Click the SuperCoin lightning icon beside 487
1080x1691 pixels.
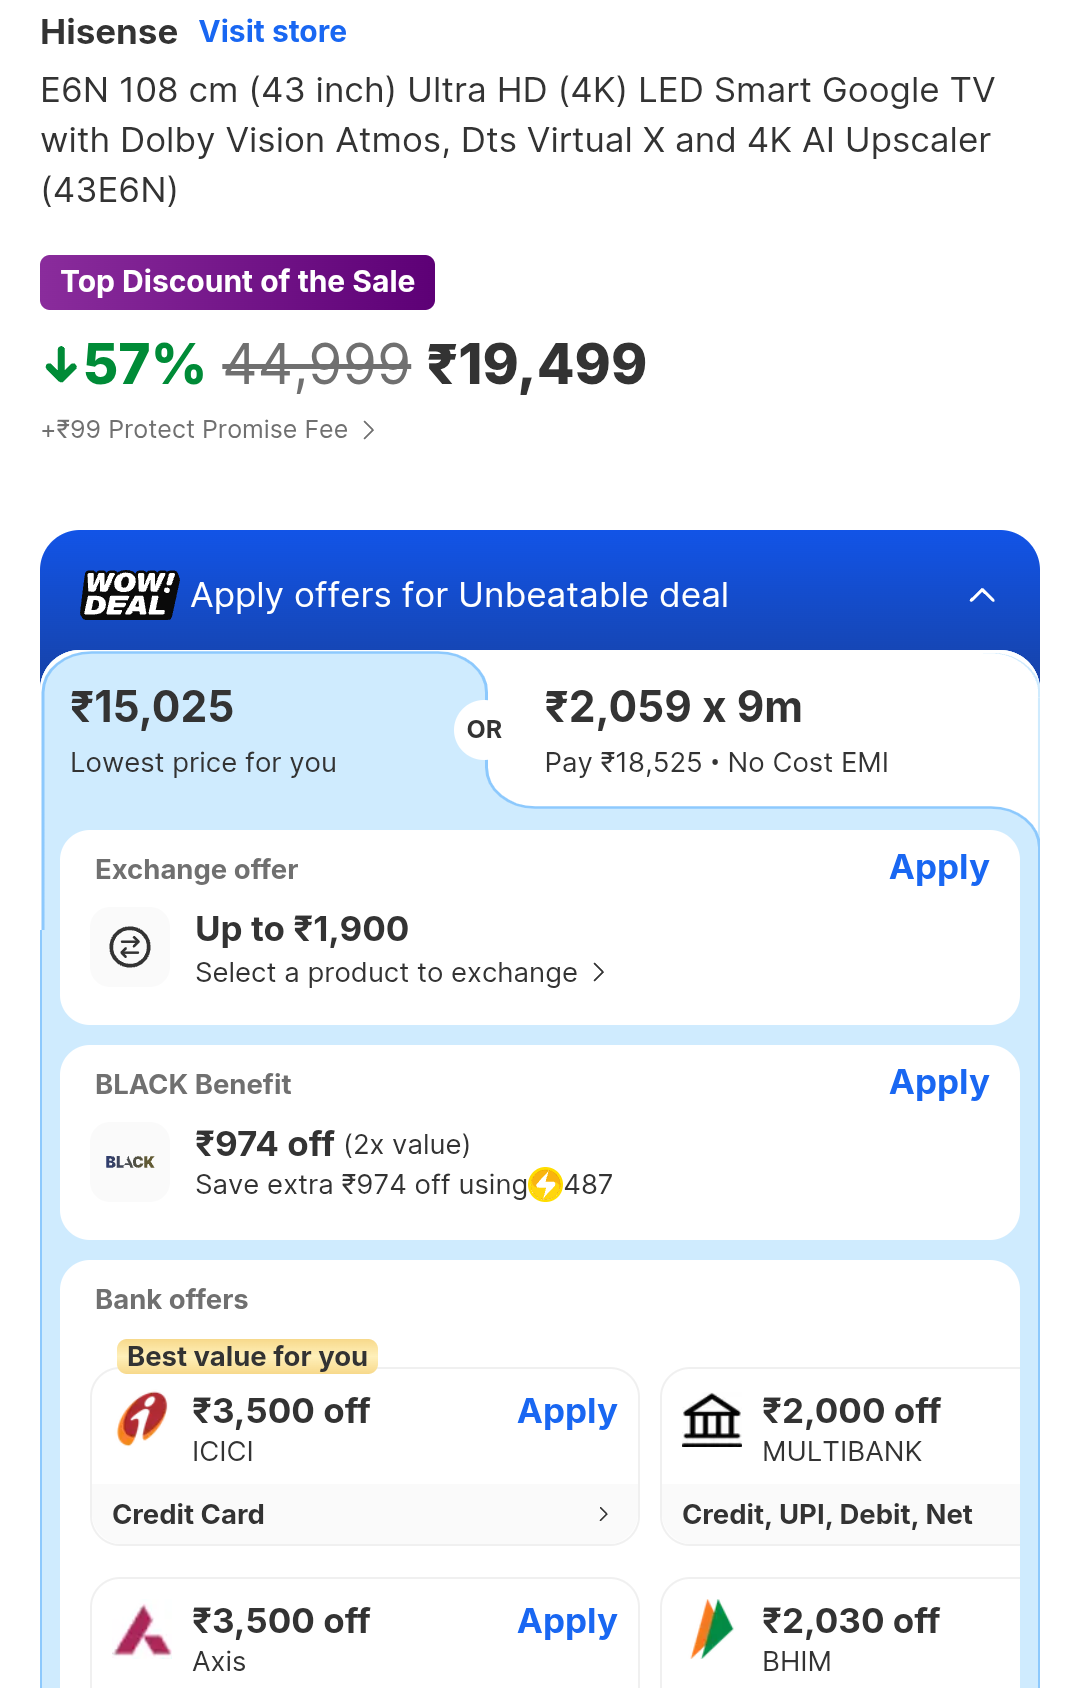pyautogui.click(x=545, y=1184)
